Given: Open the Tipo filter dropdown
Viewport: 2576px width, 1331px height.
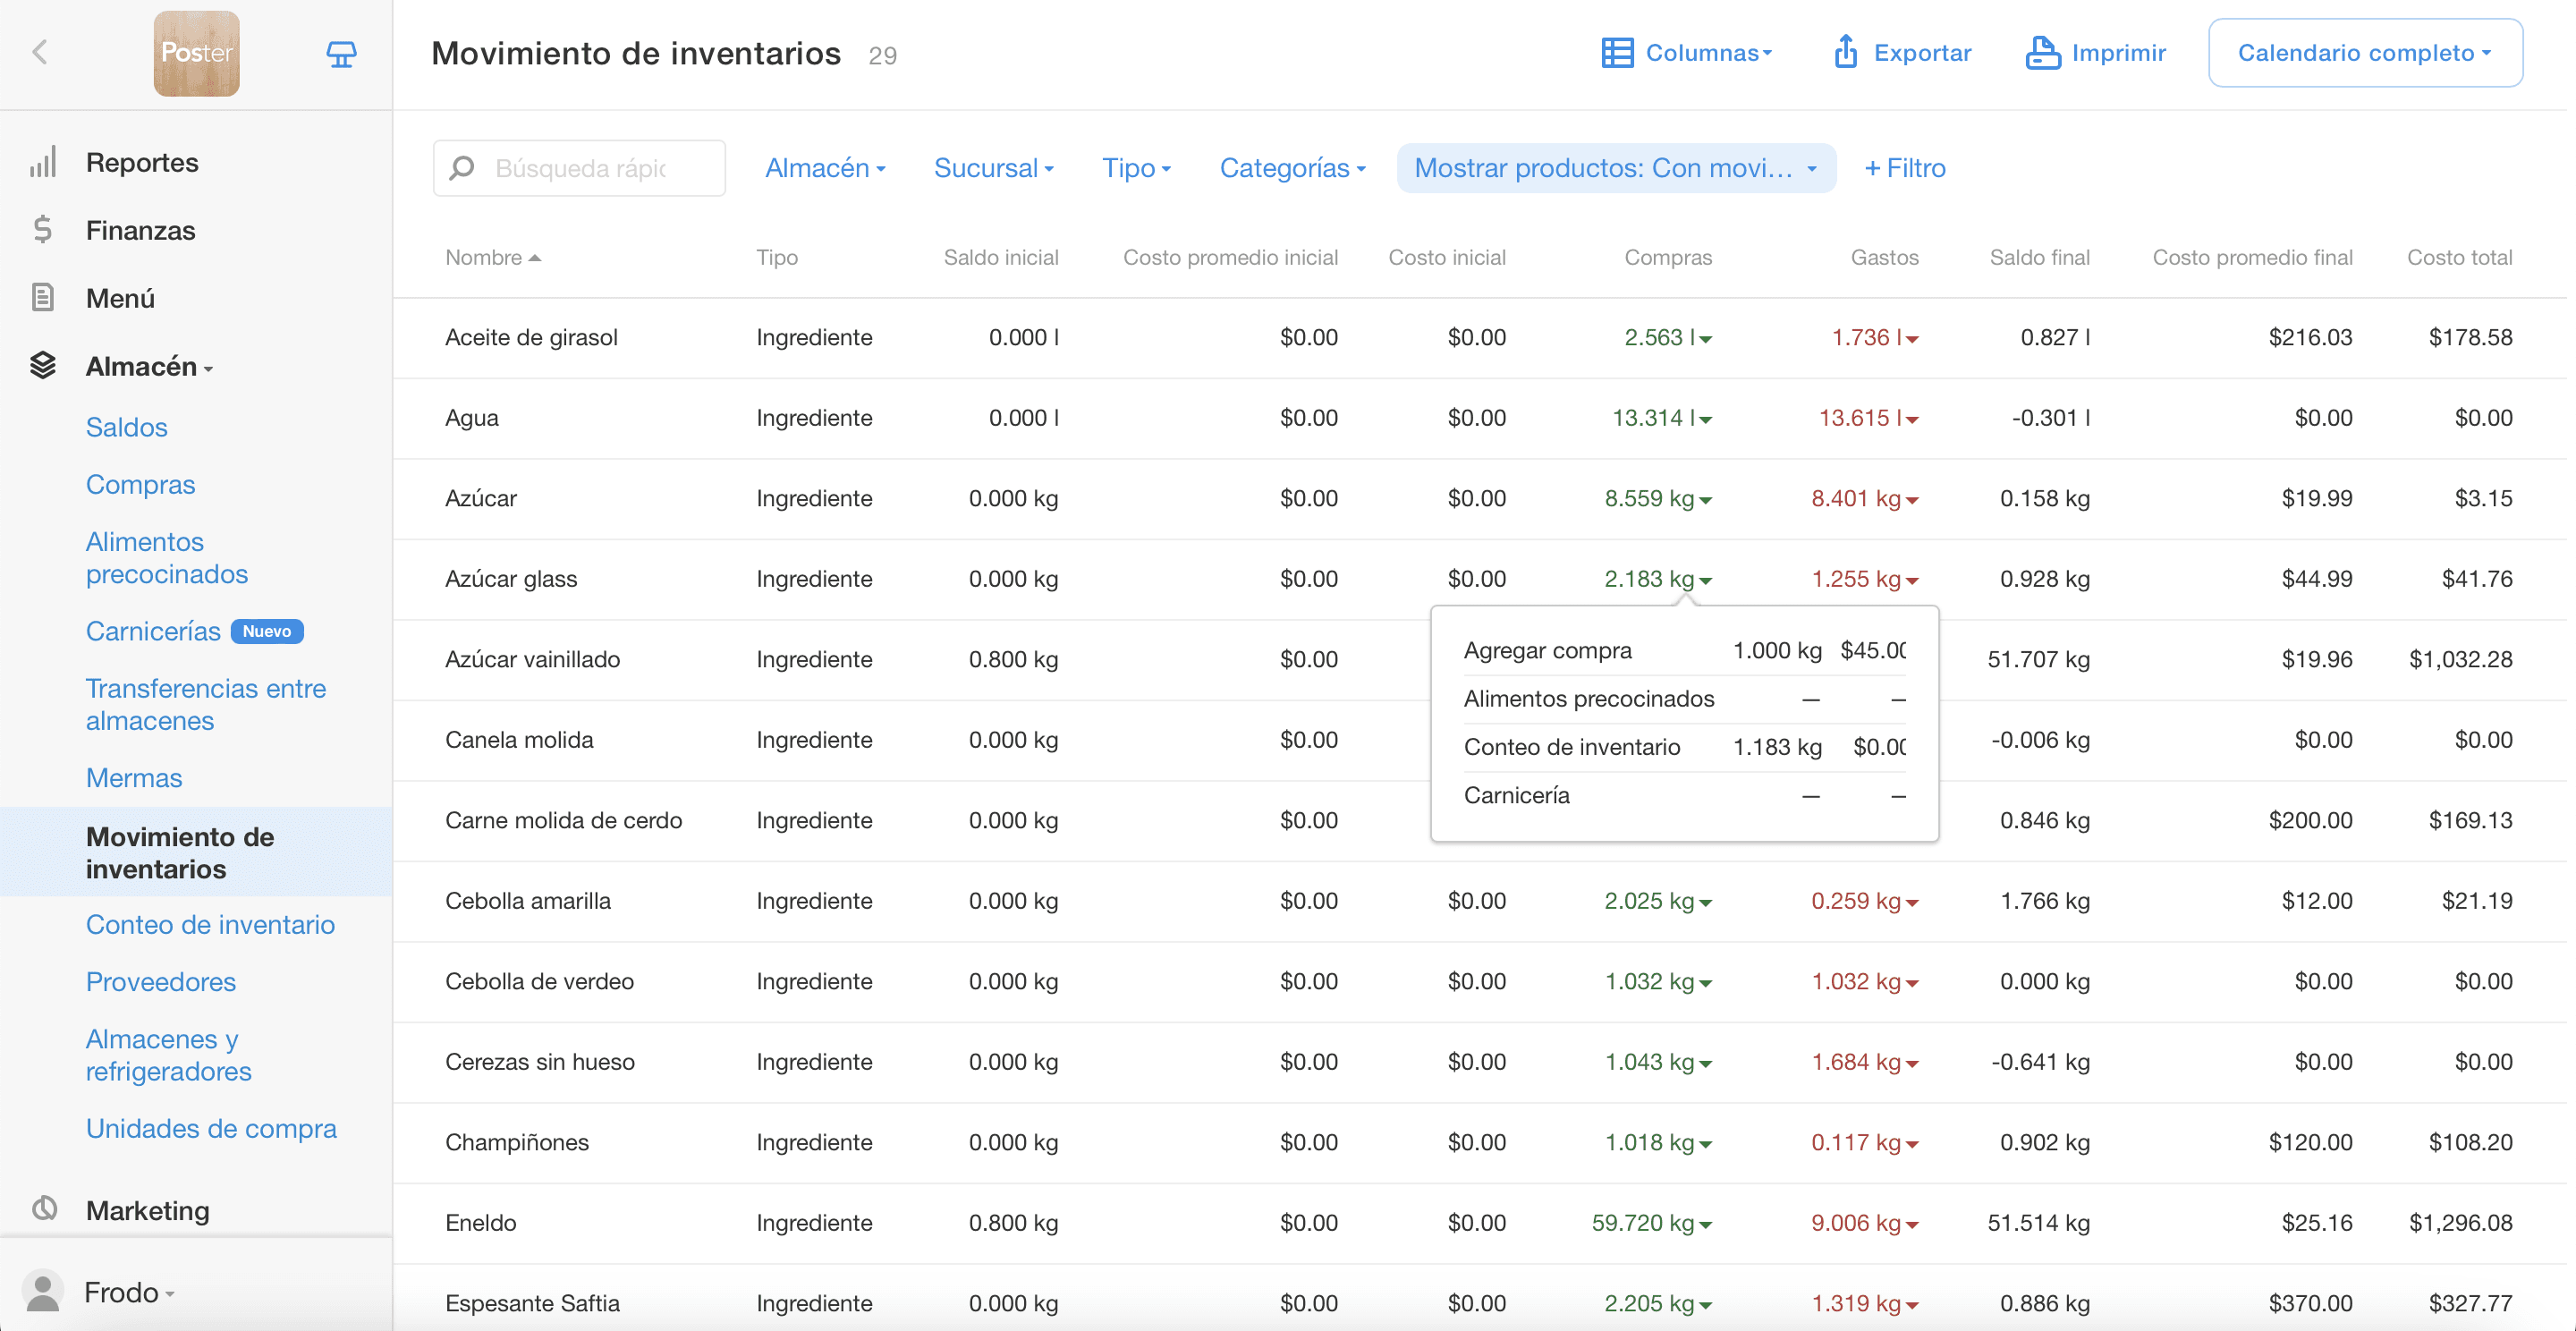Looking at the screenshot, I should pos(1136,168).
